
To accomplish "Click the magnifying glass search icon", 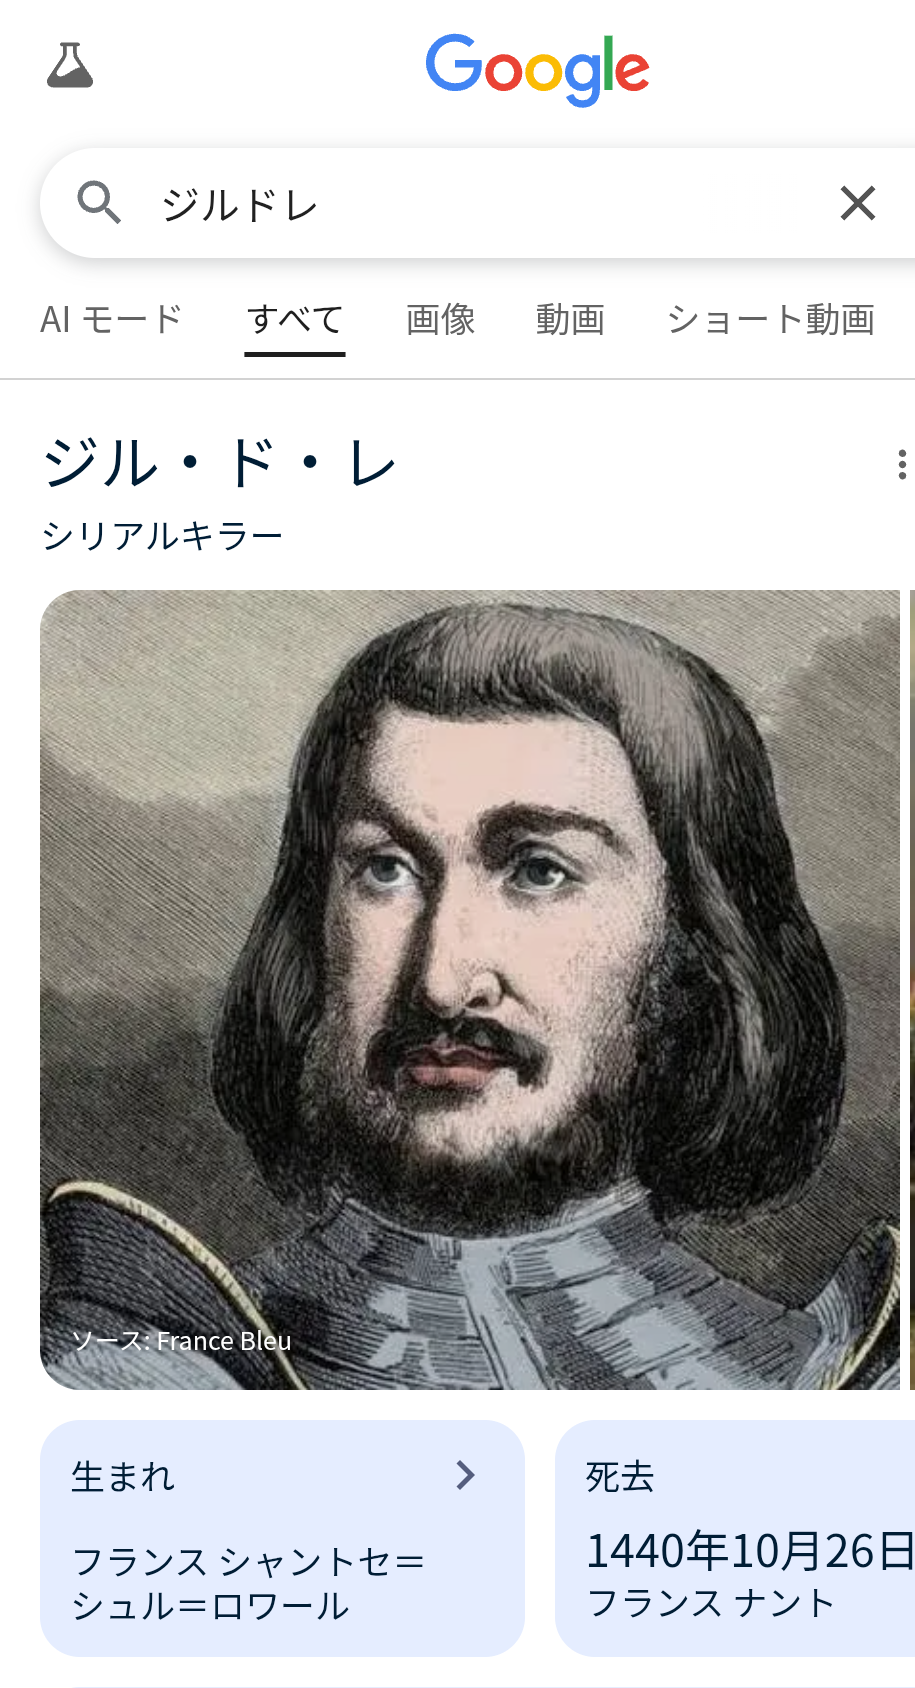I will (99, 203).
